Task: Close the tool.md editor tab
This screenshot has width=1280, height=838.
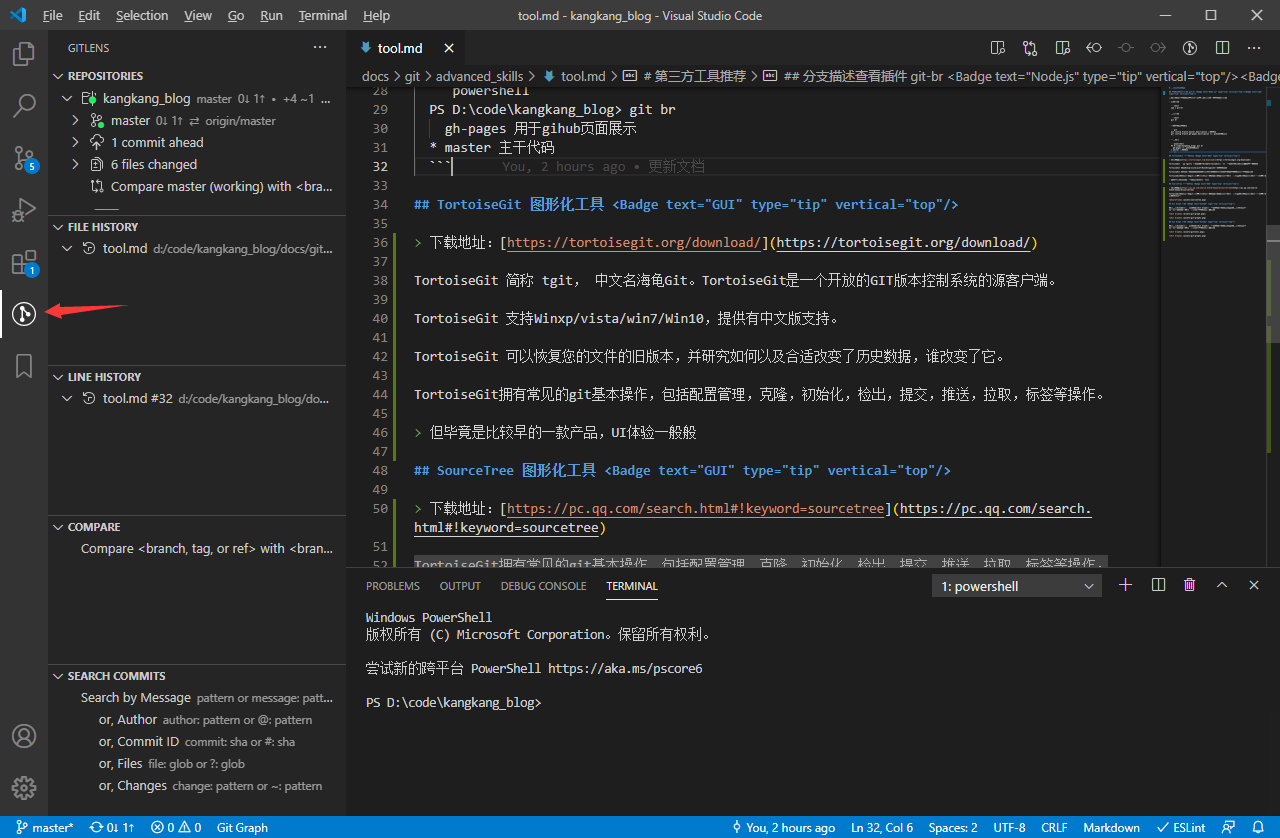Action: click(x=449, y=48)
